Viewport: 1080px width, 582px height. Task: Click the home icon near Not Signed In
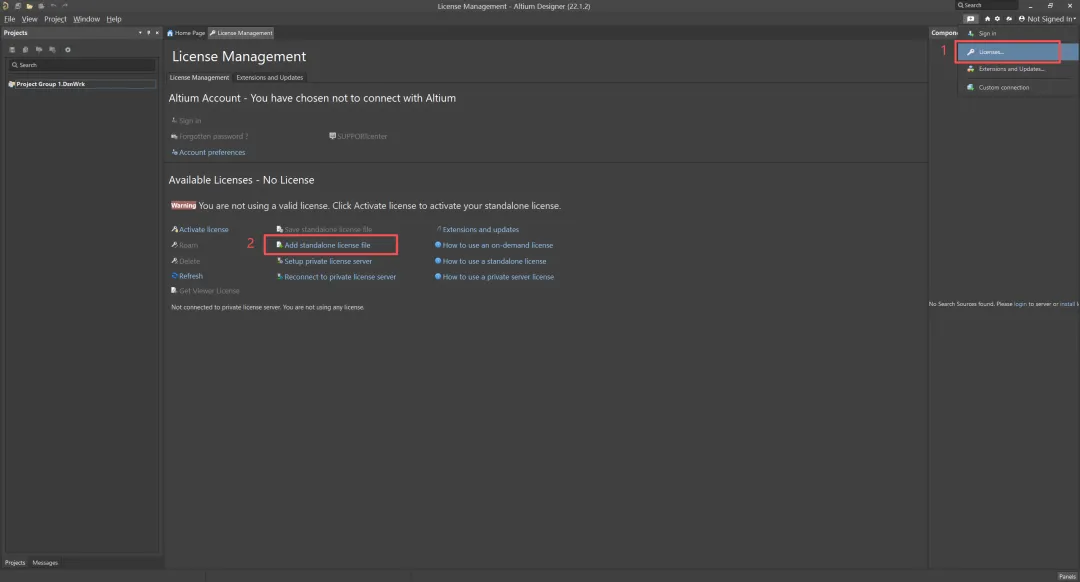coord(987,19)
